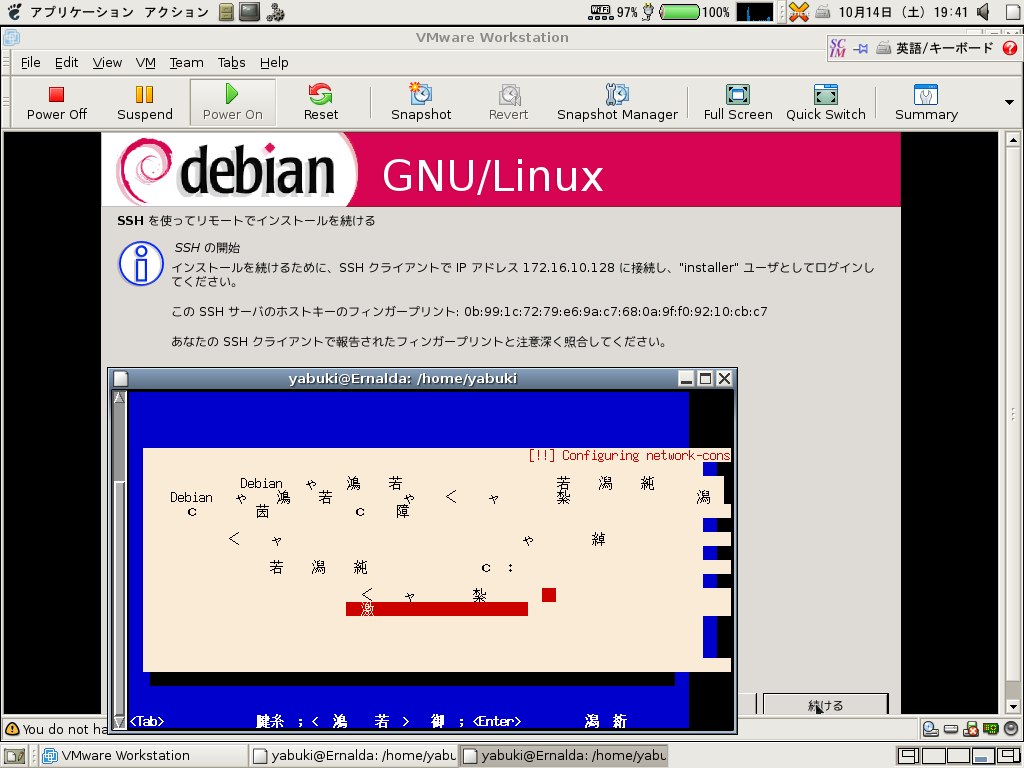Click the network adapter status icon
The height and width of the screenshot is (768, 1024).
coord(991,729)
